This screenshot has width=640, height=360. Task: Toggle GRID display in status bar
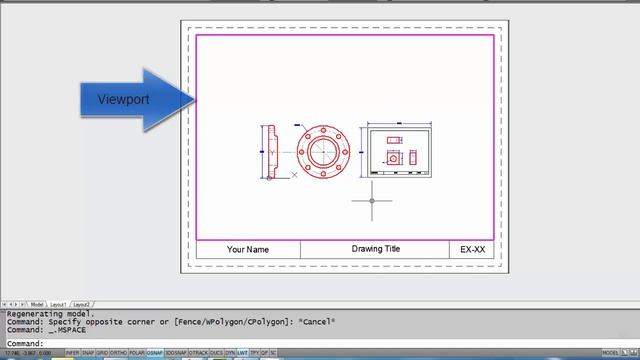(102, 353)
